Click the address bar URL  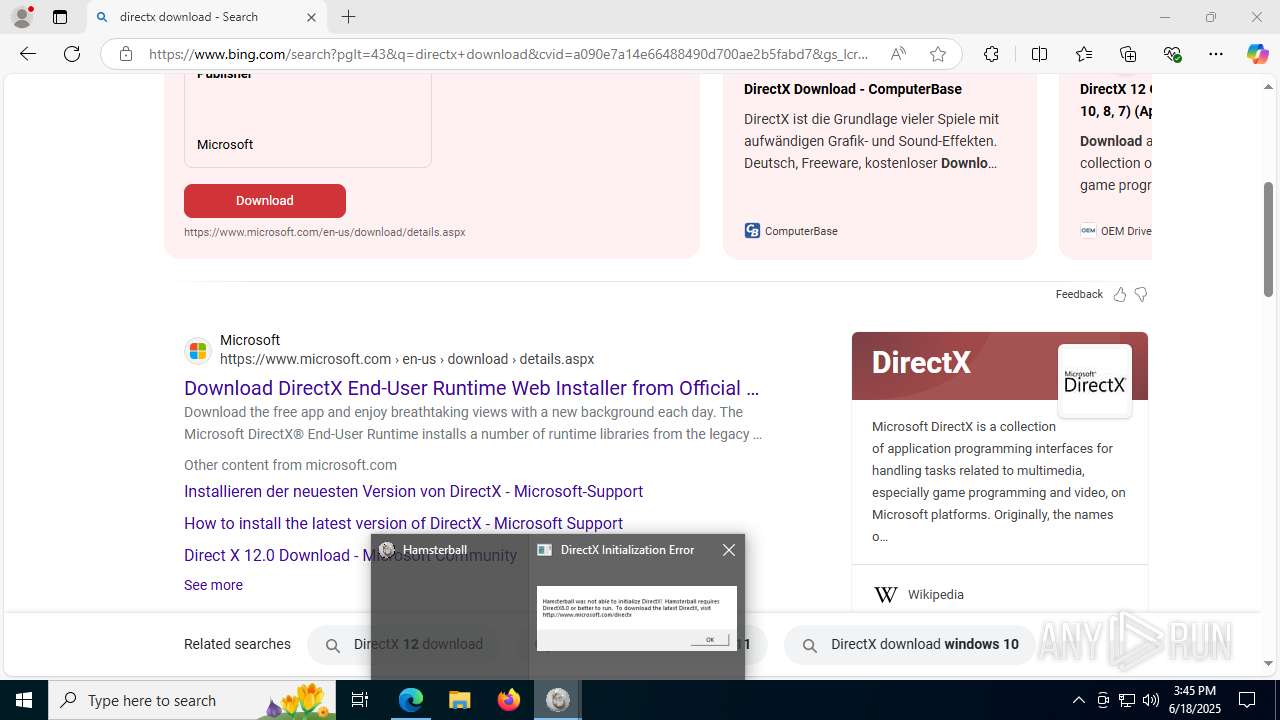coord(509,54)
